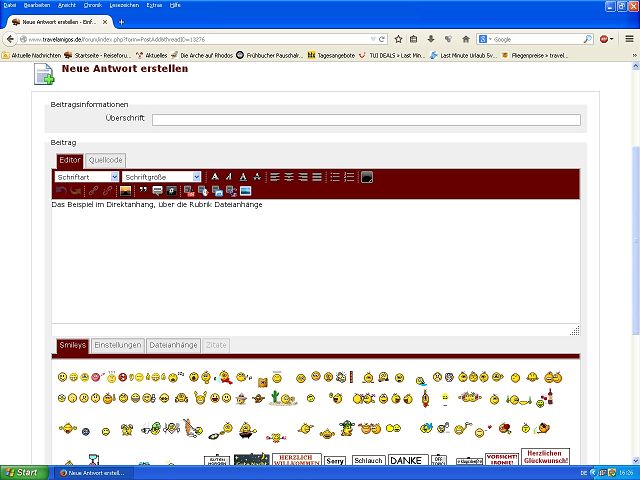640x480 pixels.
Task: Click the Überschrift input field
Action: [x=366, y=120]
